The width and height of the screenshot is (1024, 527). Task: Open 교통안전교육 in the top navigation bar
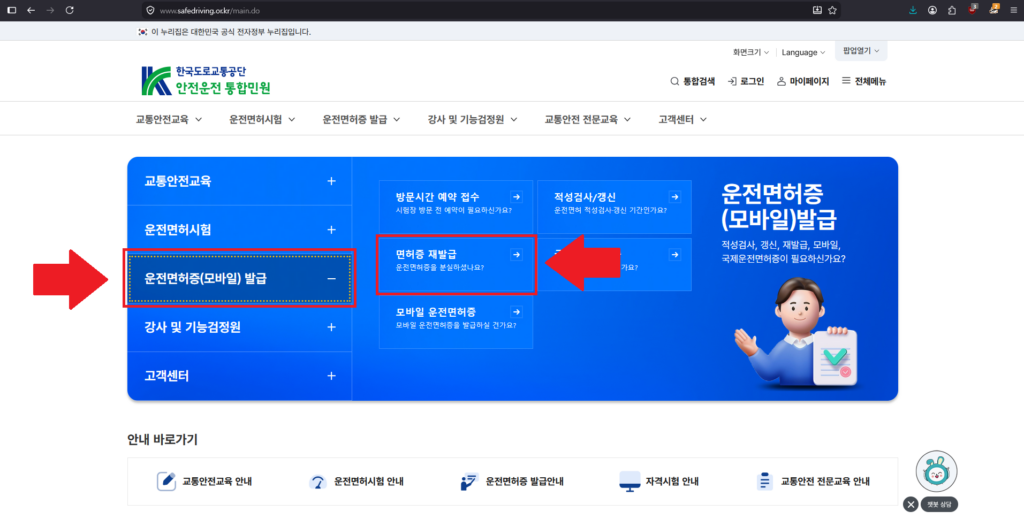coord(169,120)
